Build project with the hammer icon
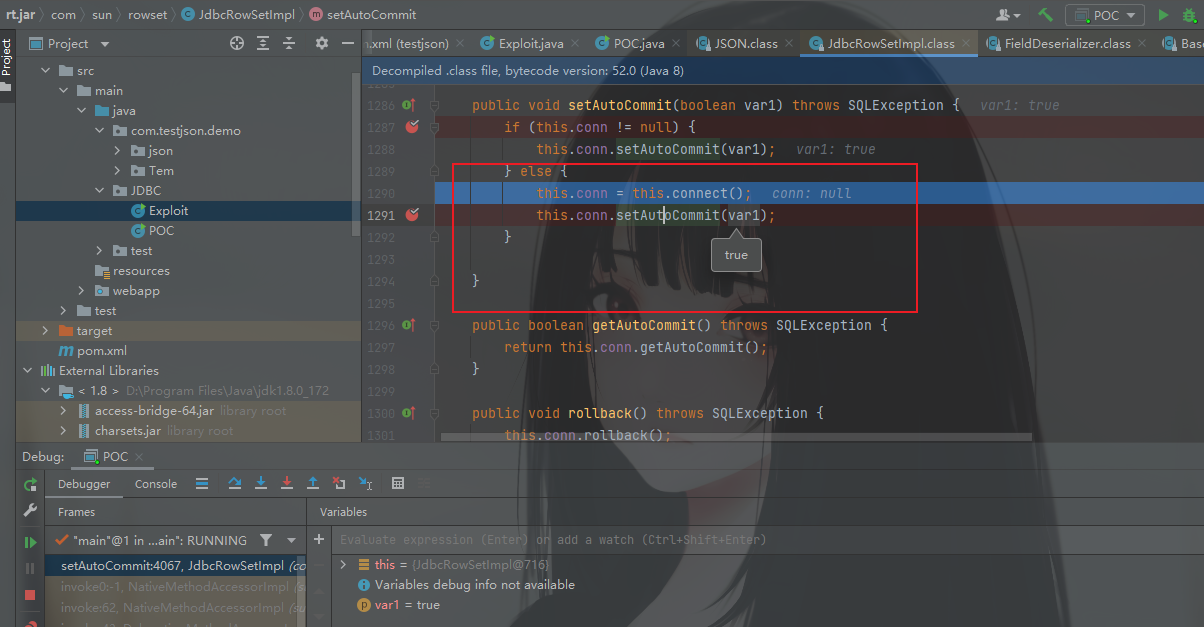 (1045, 15)
